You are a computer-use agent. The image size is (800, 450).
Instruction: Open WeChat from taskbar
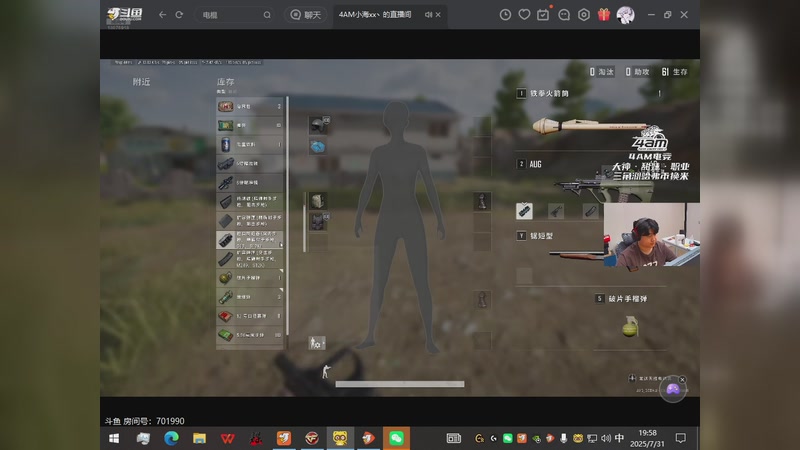coord(396,438)
